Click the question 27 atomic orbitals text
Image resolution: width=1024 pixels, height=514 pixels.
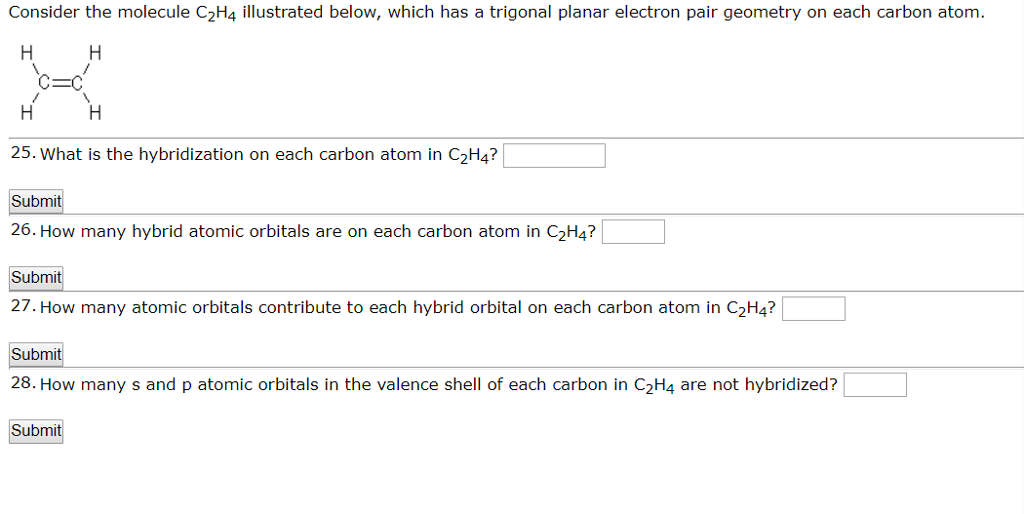point(408,308)
